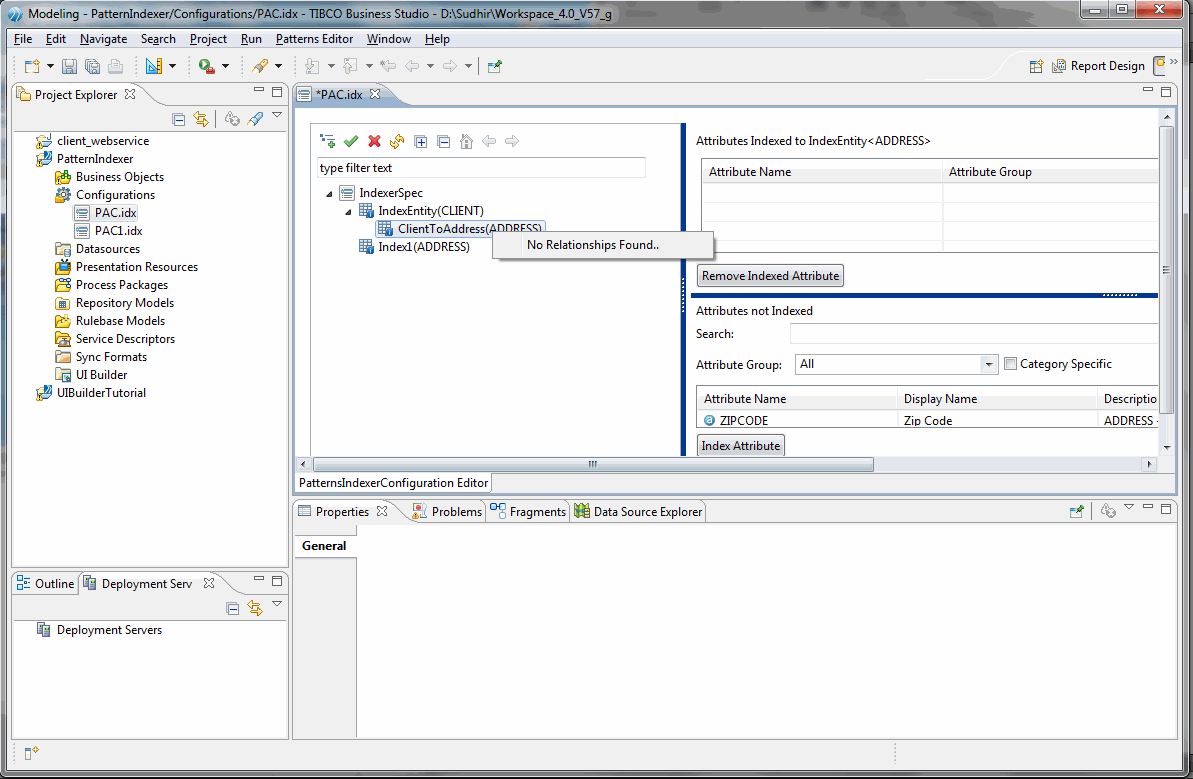This screenshot has width=1193, height=779.
Task: Switch to the Problems tab
Action: [x=447, y=512]
